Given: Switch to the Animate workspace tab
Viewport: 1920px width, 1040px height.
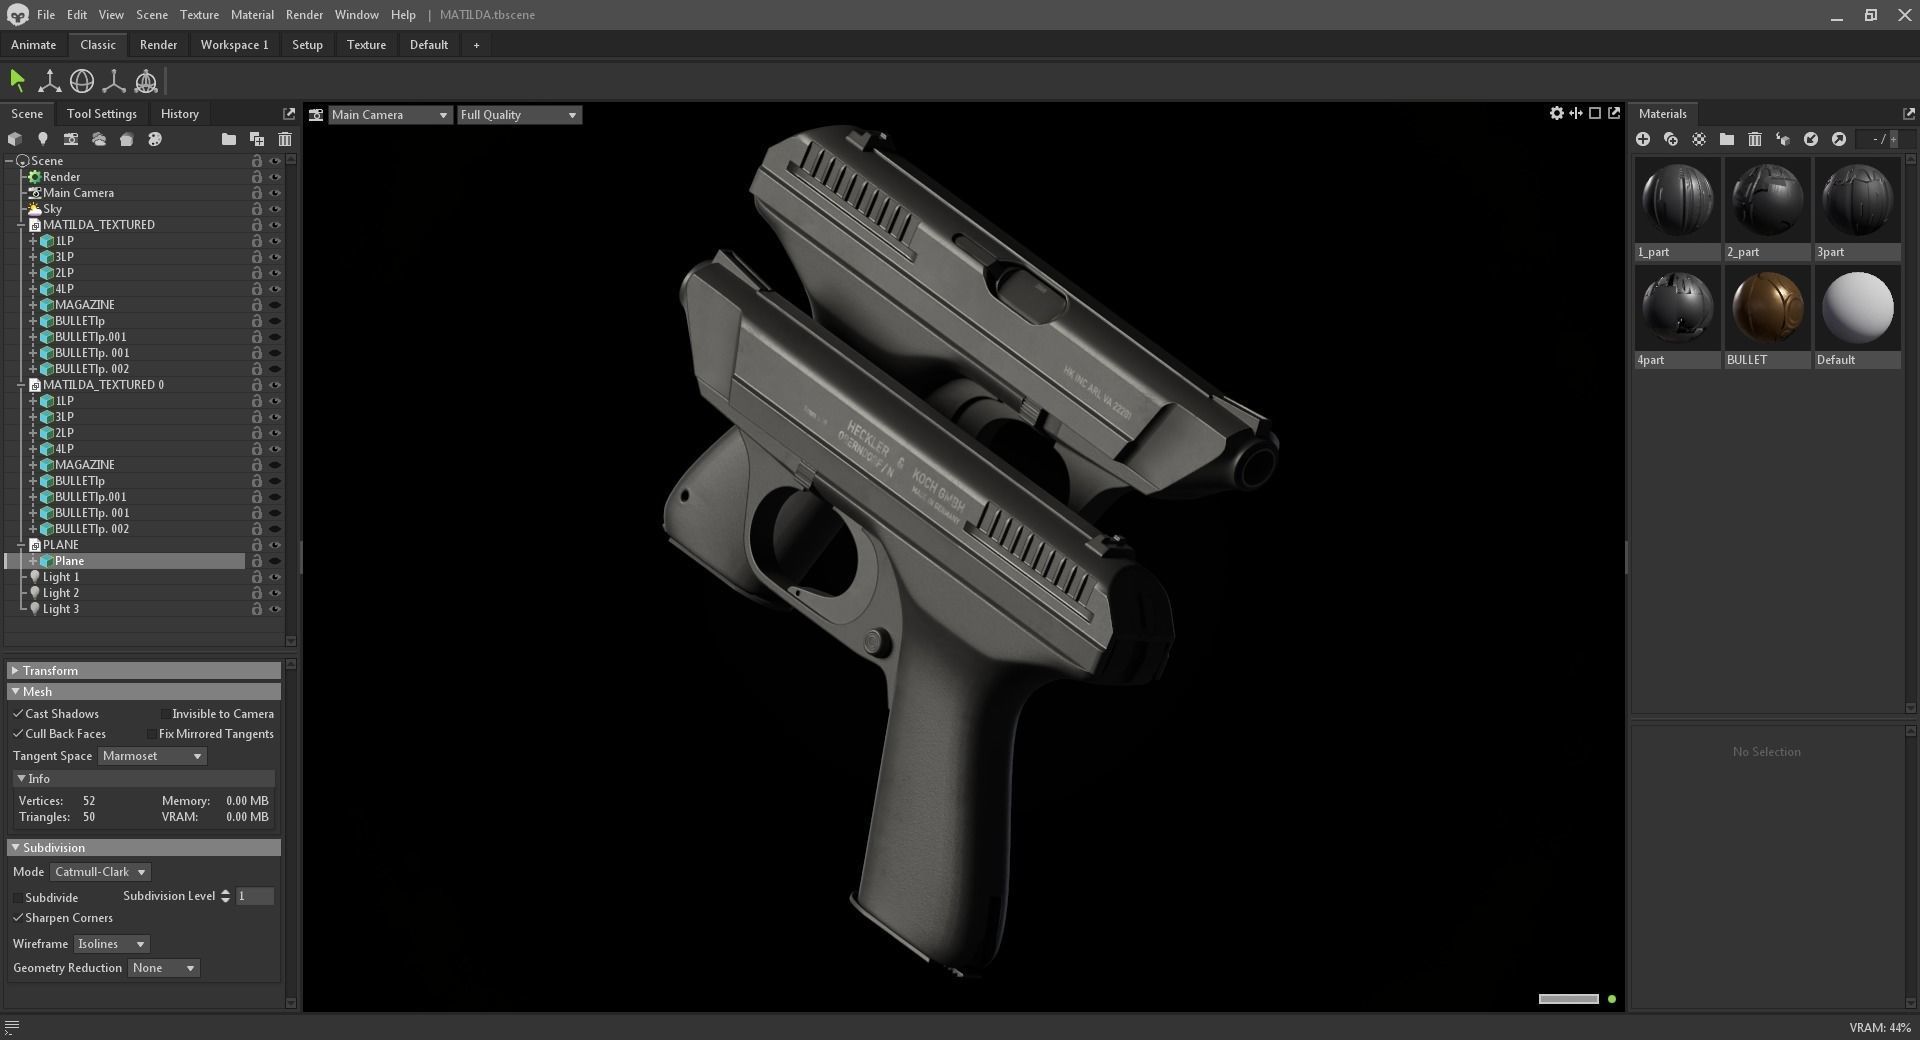Looking at the screenshot, I should (x=33, y=45).
